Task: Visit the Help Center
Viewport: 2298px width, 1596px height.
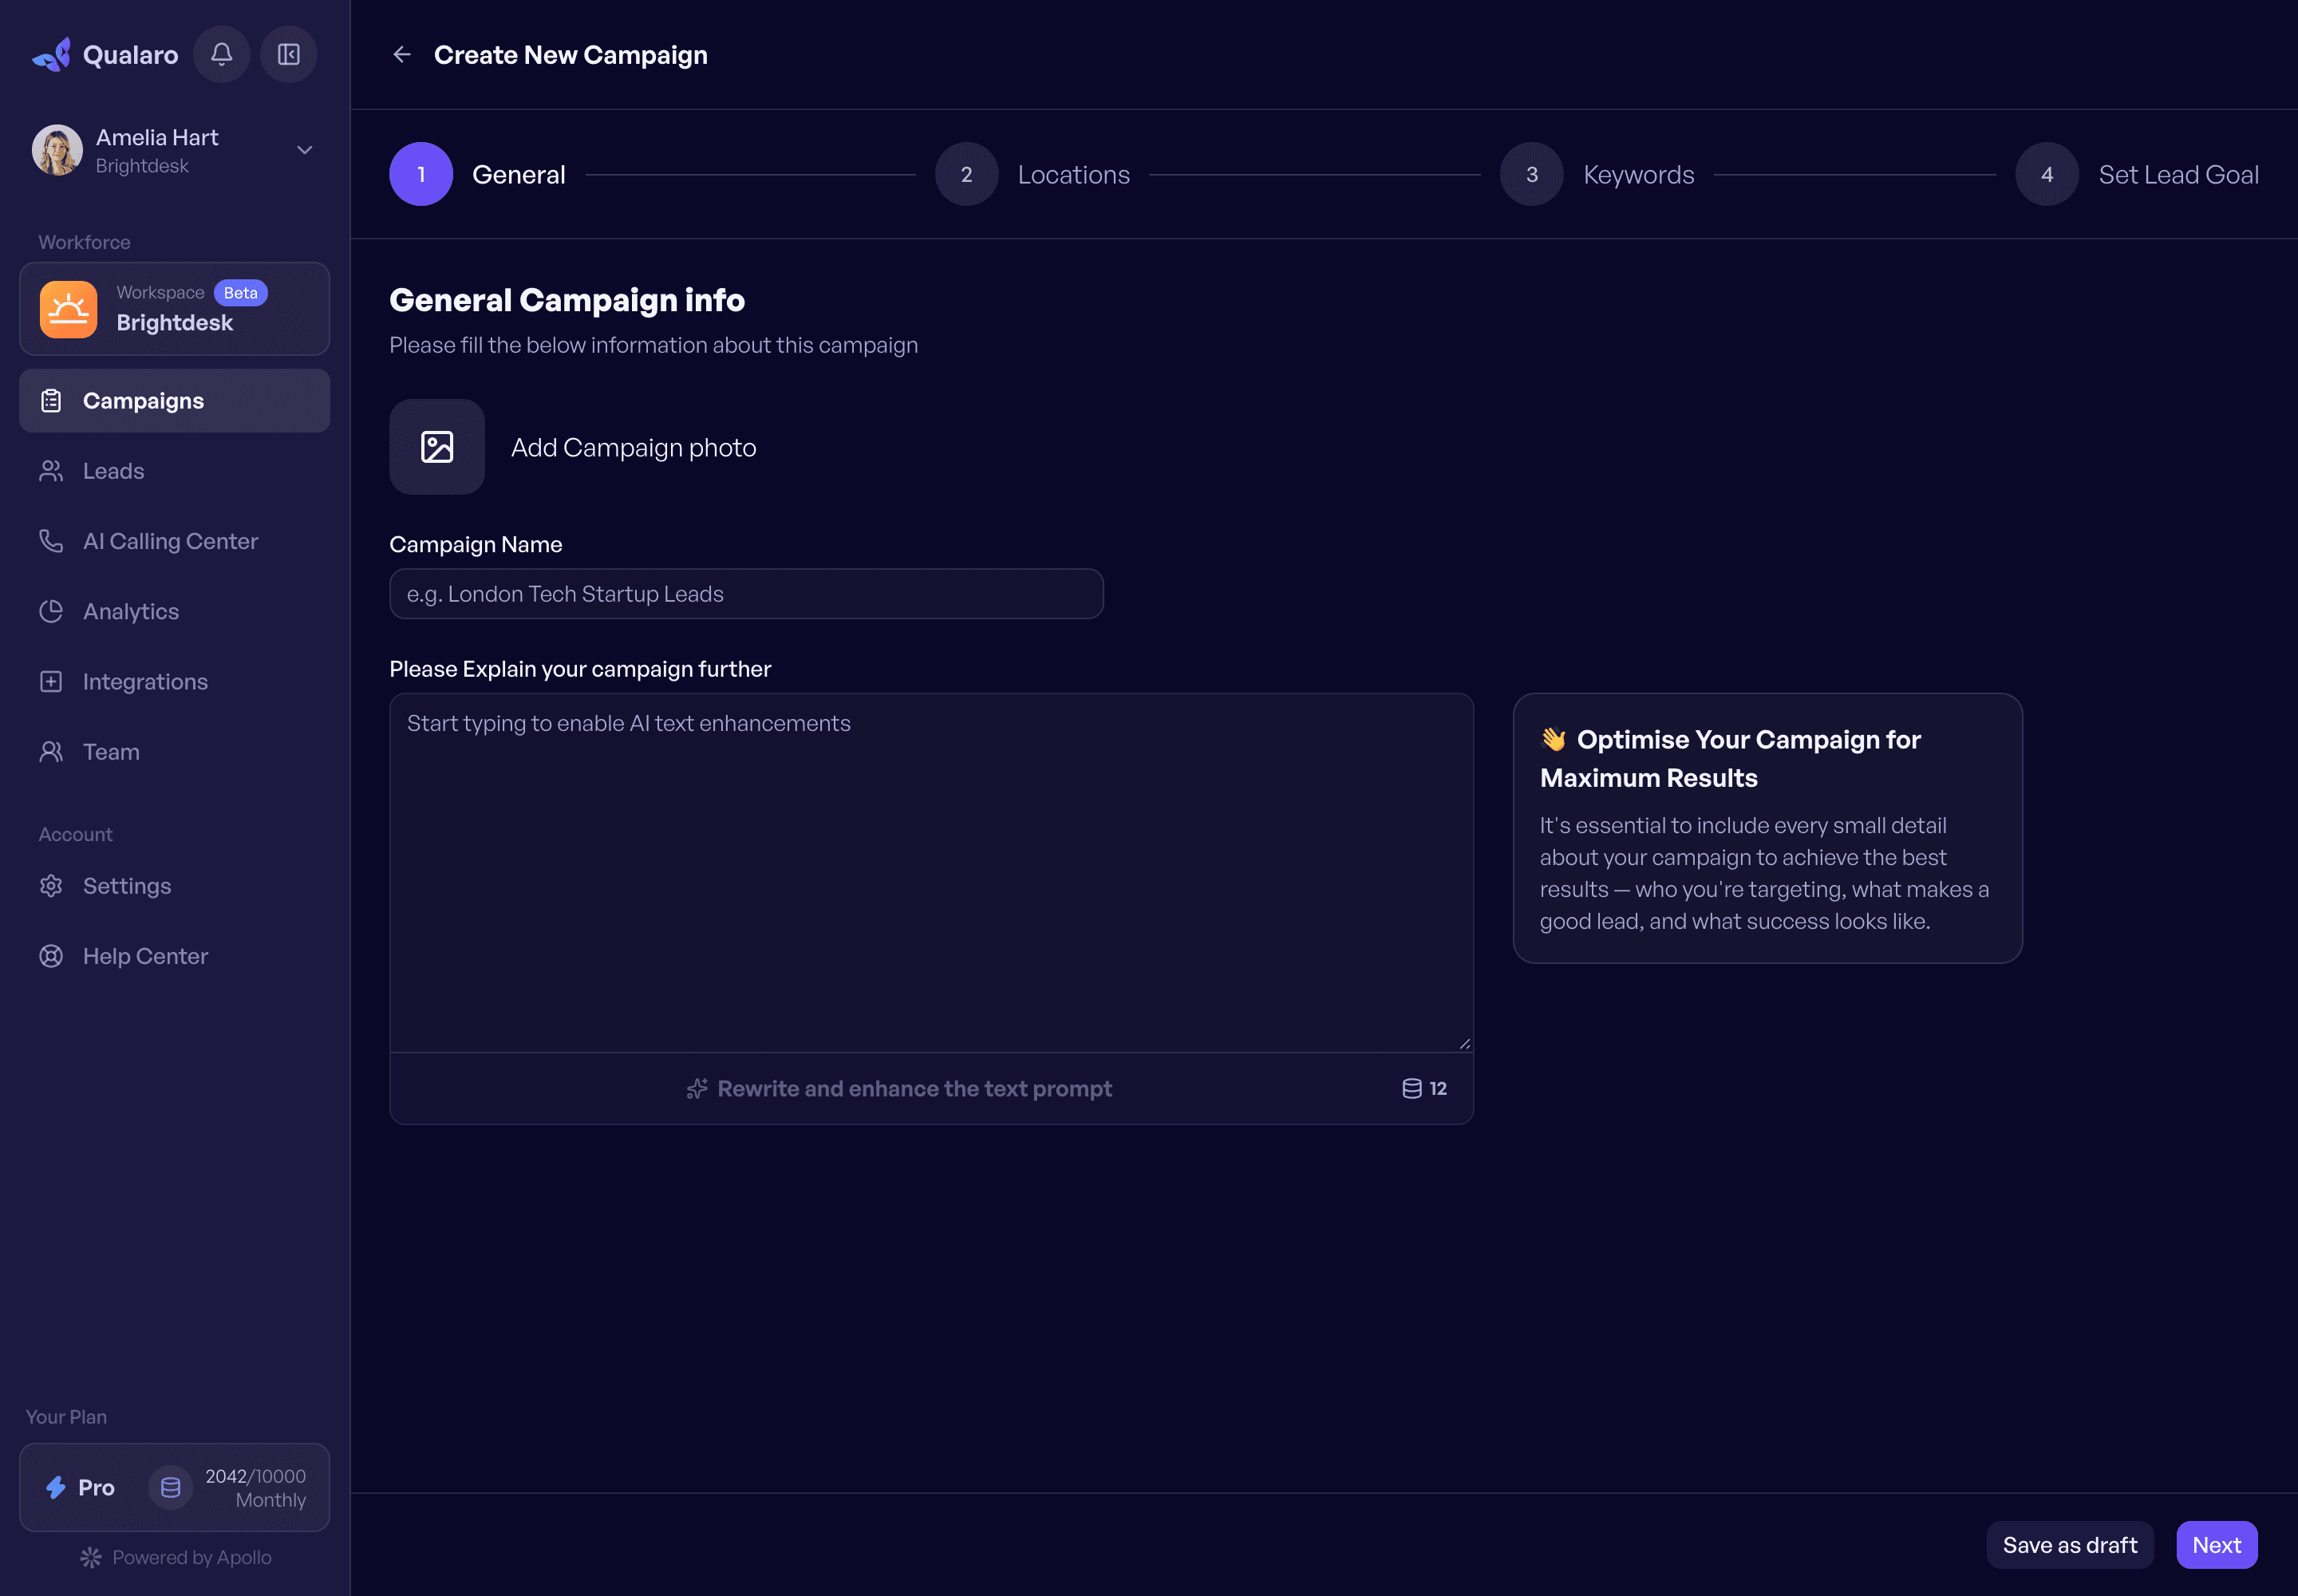Action: pos(174,956)
